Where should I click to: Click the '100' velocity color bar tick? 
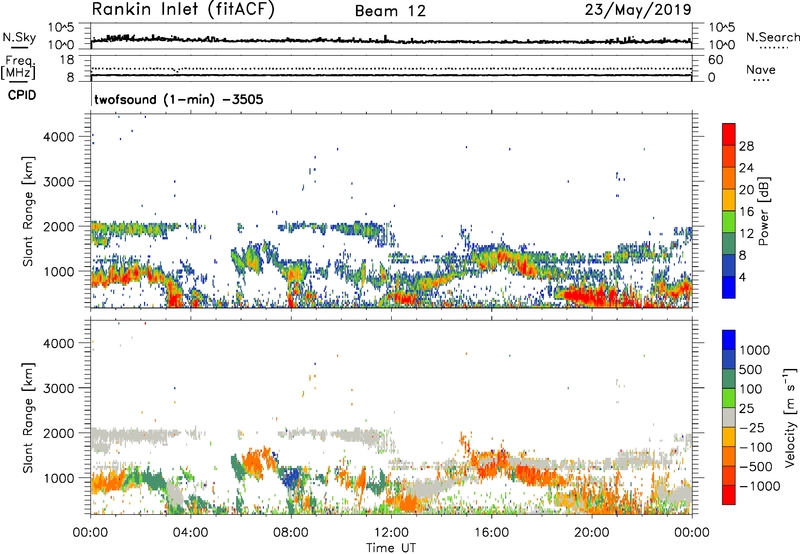[x=751, y=389]
